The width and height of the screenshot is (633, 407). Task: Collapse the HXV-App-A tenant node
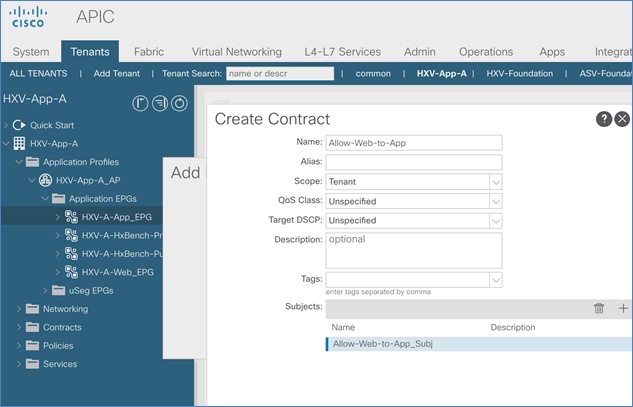click(6, 143)
